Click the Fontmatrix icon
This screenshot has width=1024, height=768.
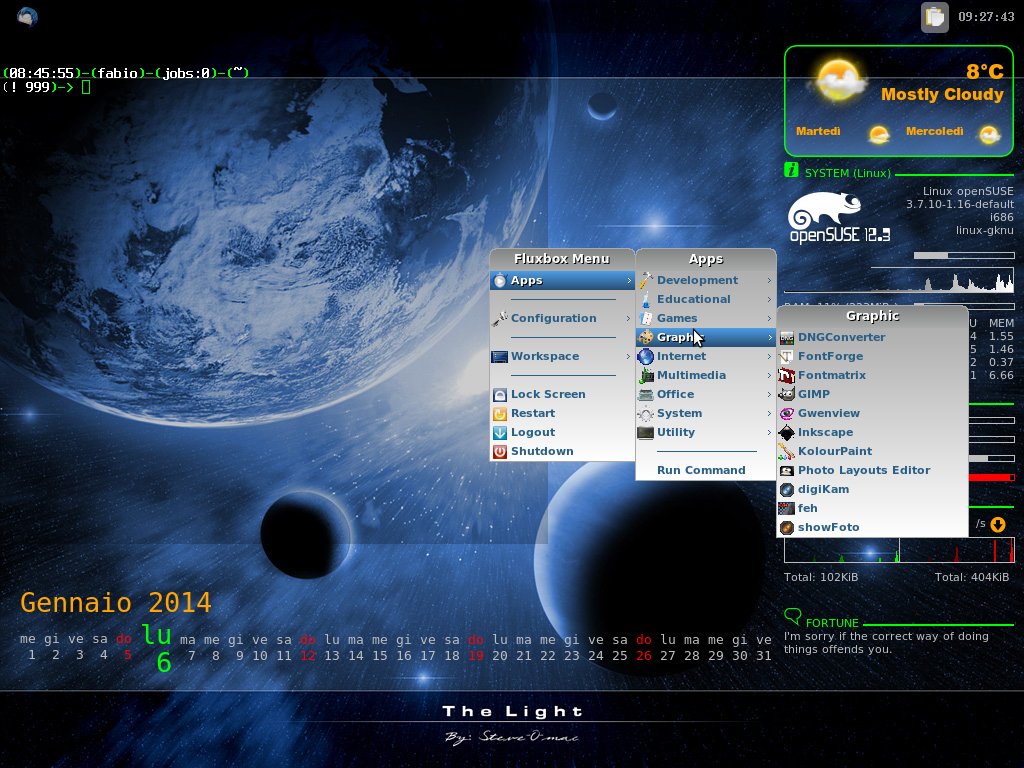[787, 376]
